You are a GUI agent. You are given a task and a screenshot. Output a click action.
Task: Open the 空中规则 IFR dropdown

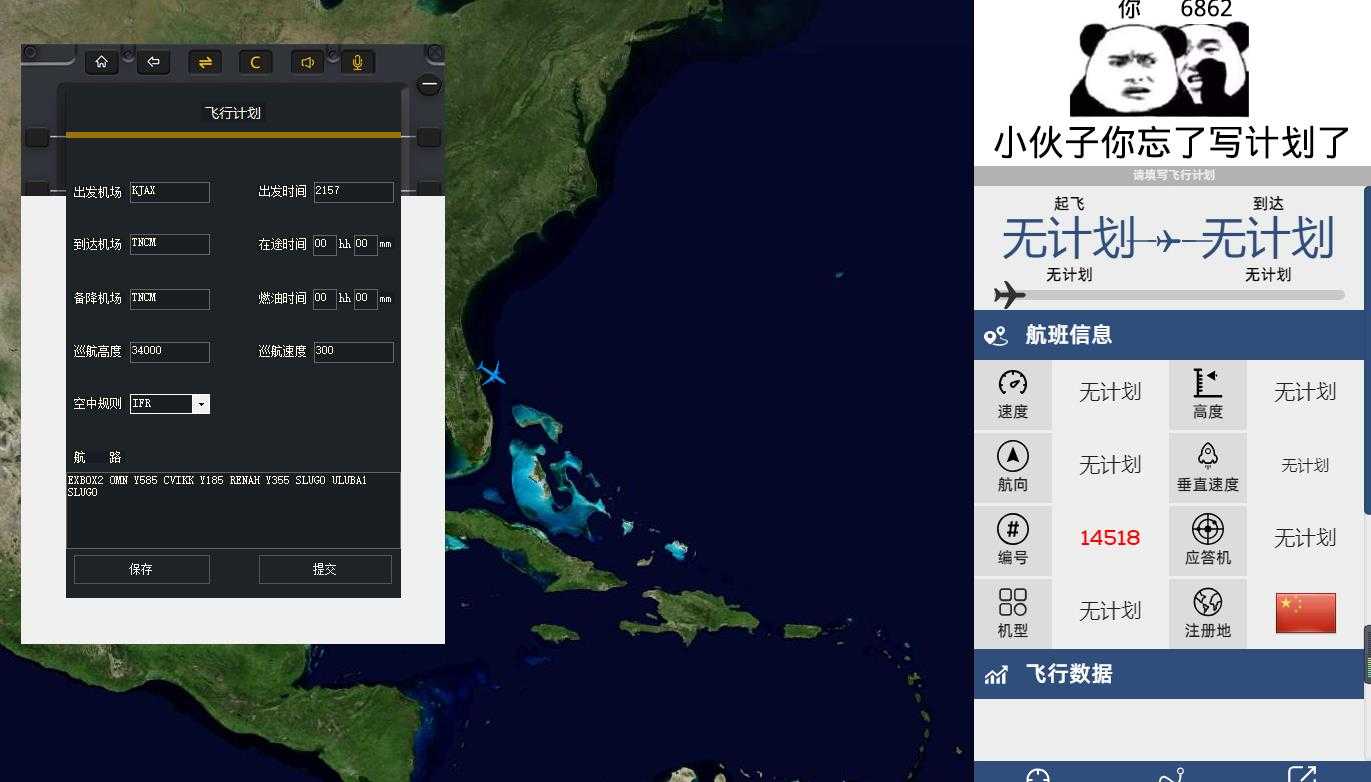[200, 404]
